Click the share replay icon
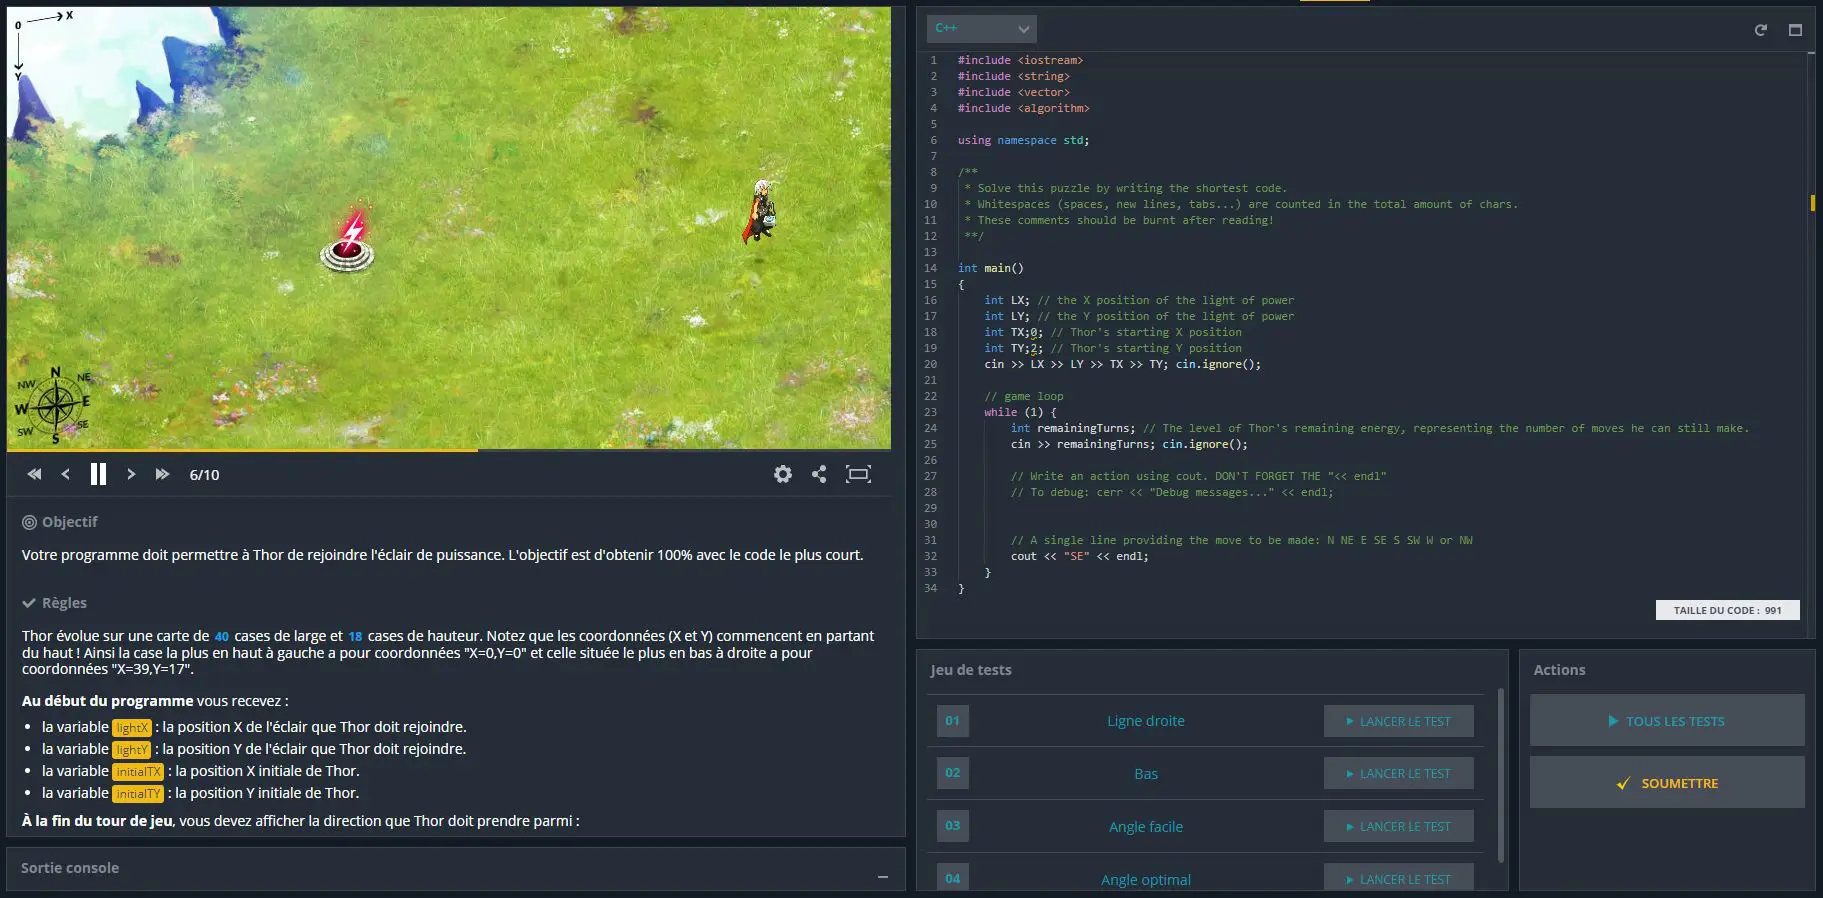1823x898 pixels. tap(819, 474)
